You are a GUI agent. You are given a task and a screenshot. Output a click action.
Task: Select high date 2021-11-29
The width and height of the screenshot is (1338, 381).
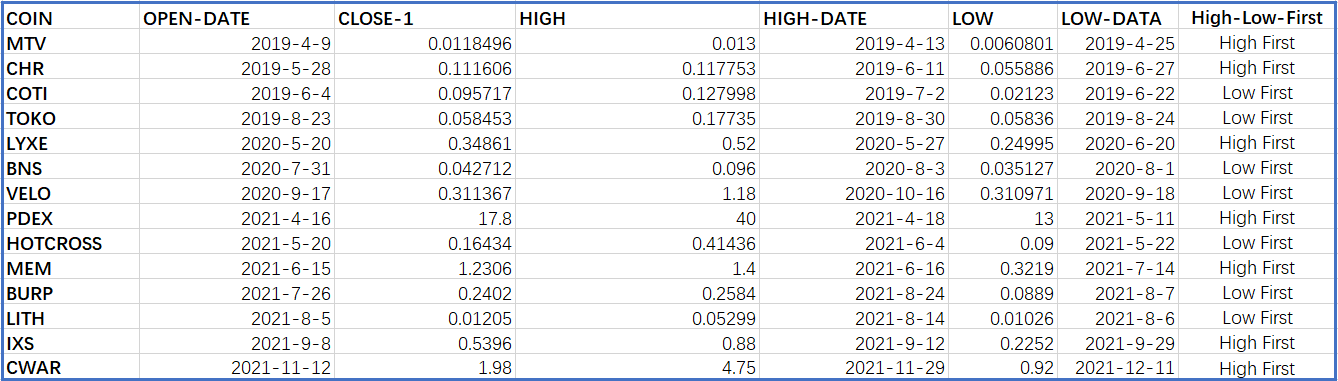coord(895,368)
